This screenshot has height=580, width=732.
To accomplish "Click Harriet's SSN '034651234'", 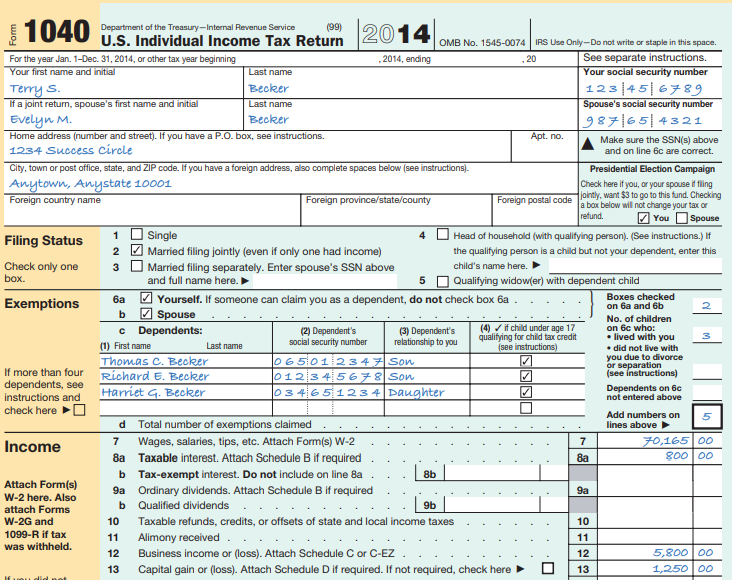I will [328, 392].
